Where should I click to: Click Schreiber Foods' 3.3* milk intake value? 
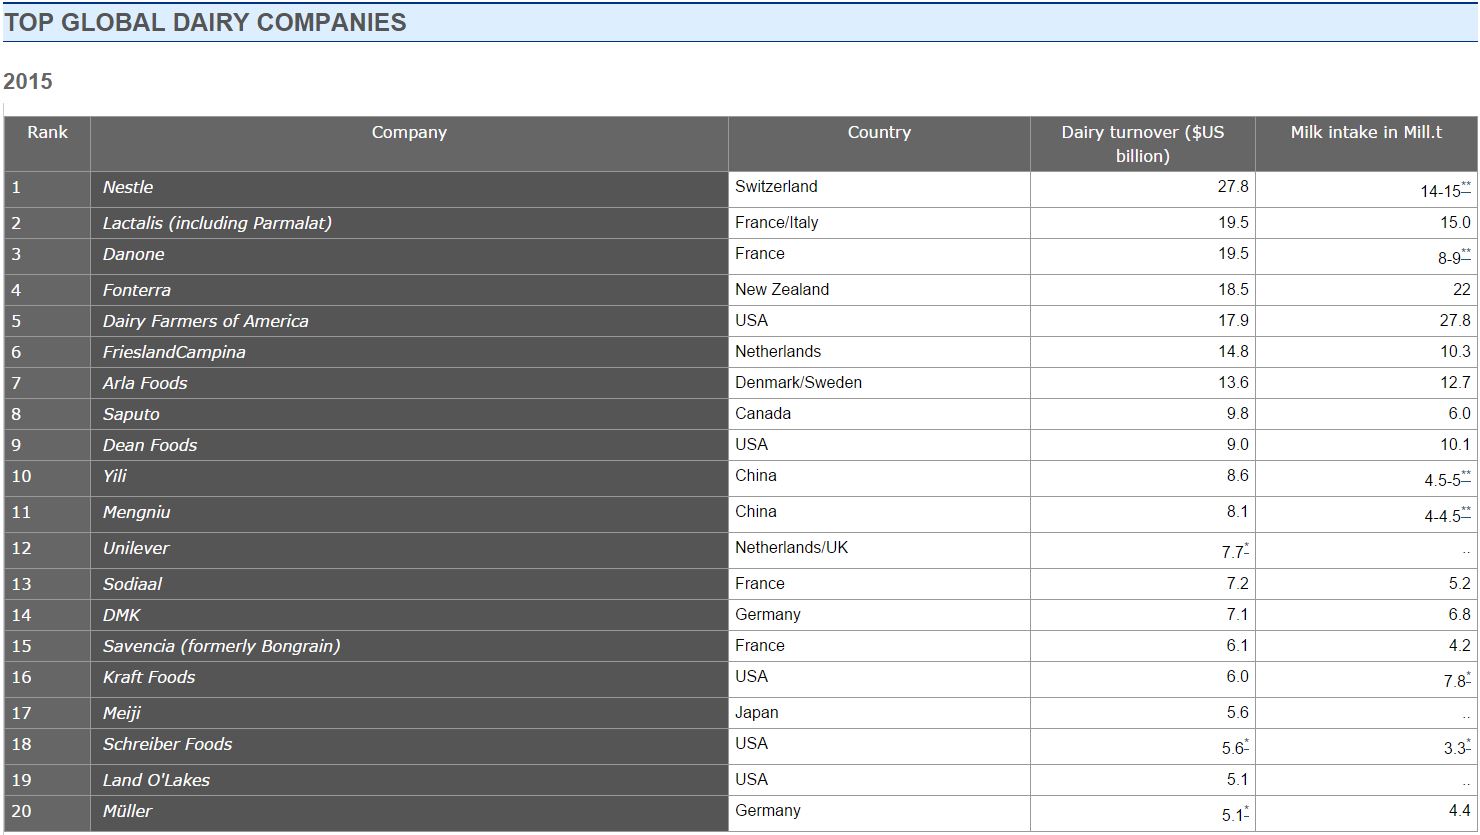coord(1457,747)
